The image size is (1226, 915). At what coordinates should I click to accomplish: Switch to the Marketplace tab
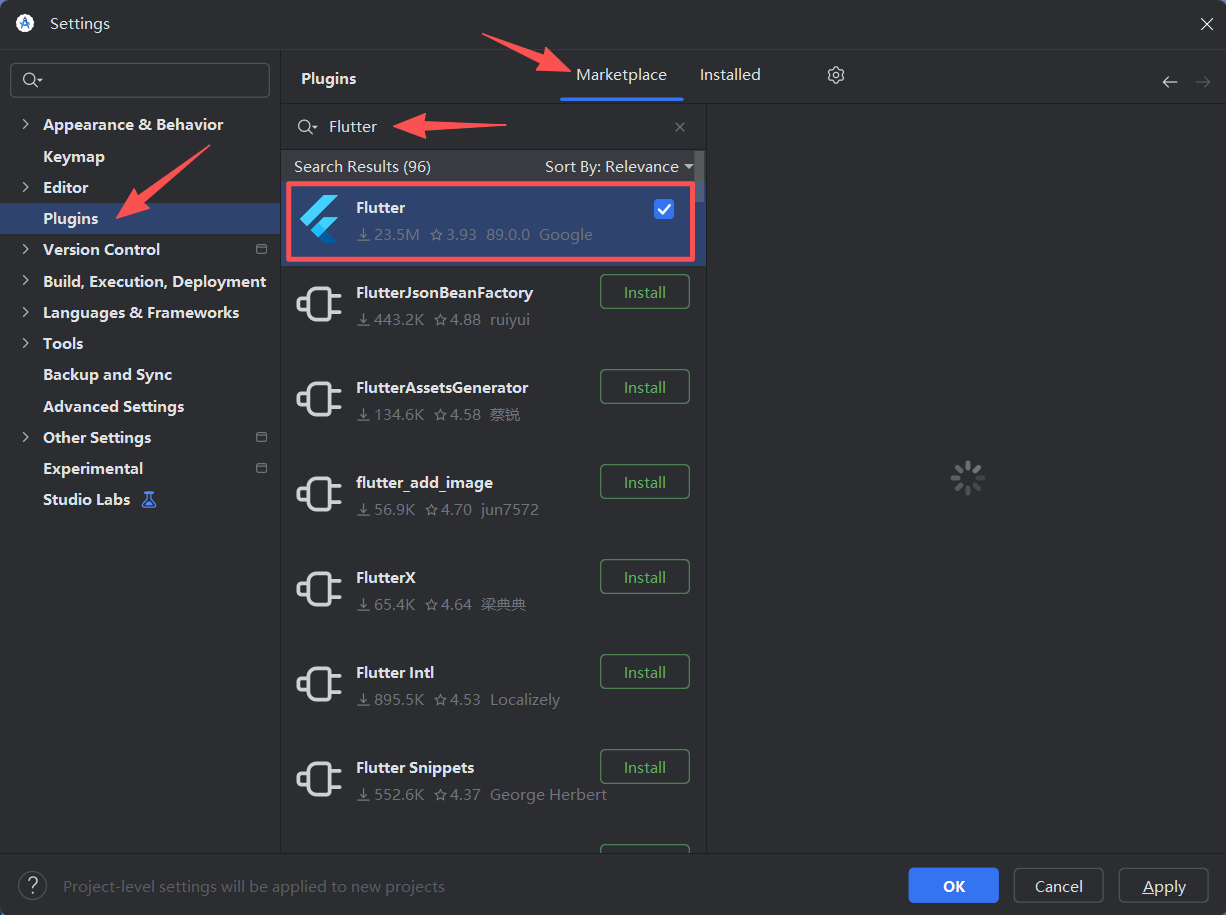(x=621, y=75)
